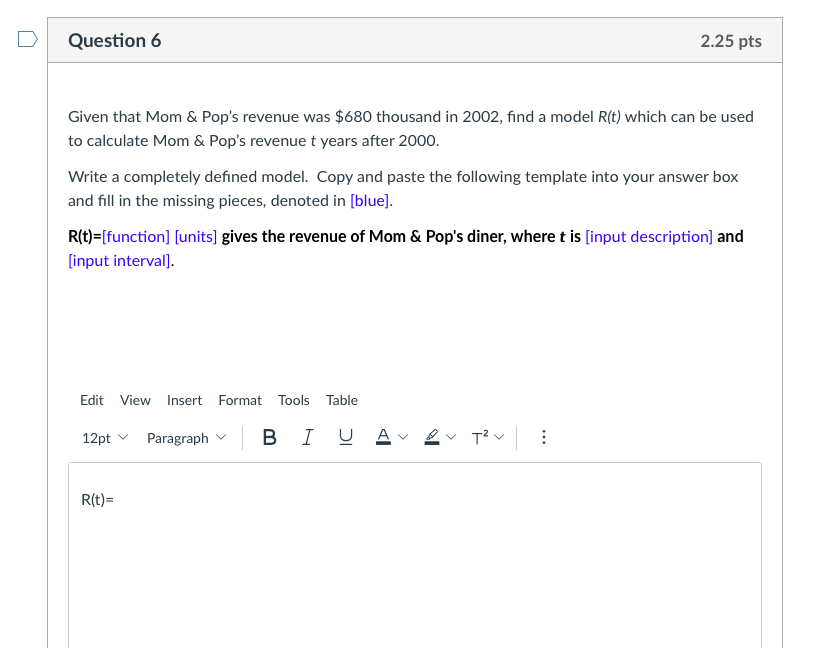Open the Tools menu
Screen dimensions: 838x648
tap(293, 400)
